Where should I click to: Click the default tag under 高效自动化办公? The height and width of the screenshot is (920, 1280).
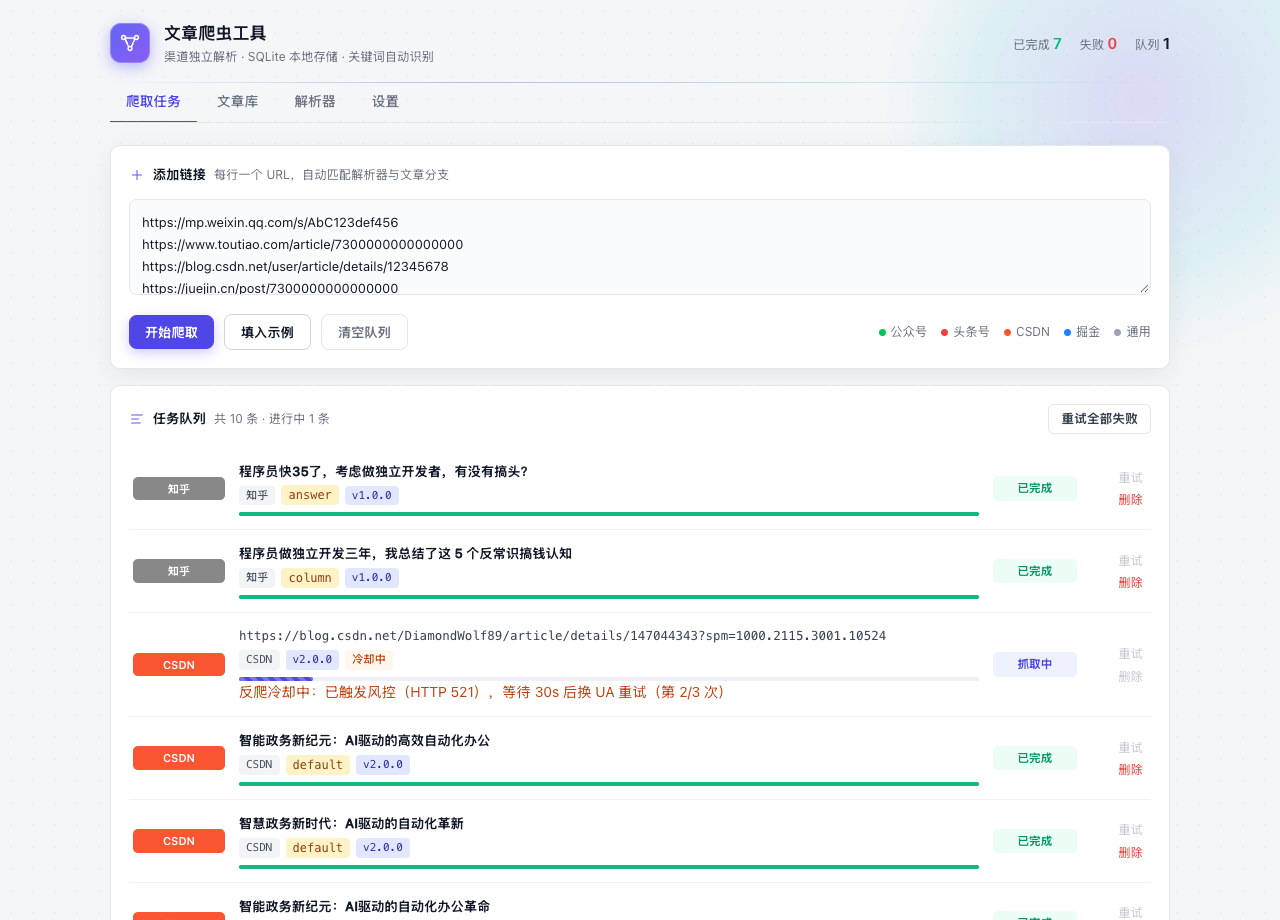coord(318,765)
